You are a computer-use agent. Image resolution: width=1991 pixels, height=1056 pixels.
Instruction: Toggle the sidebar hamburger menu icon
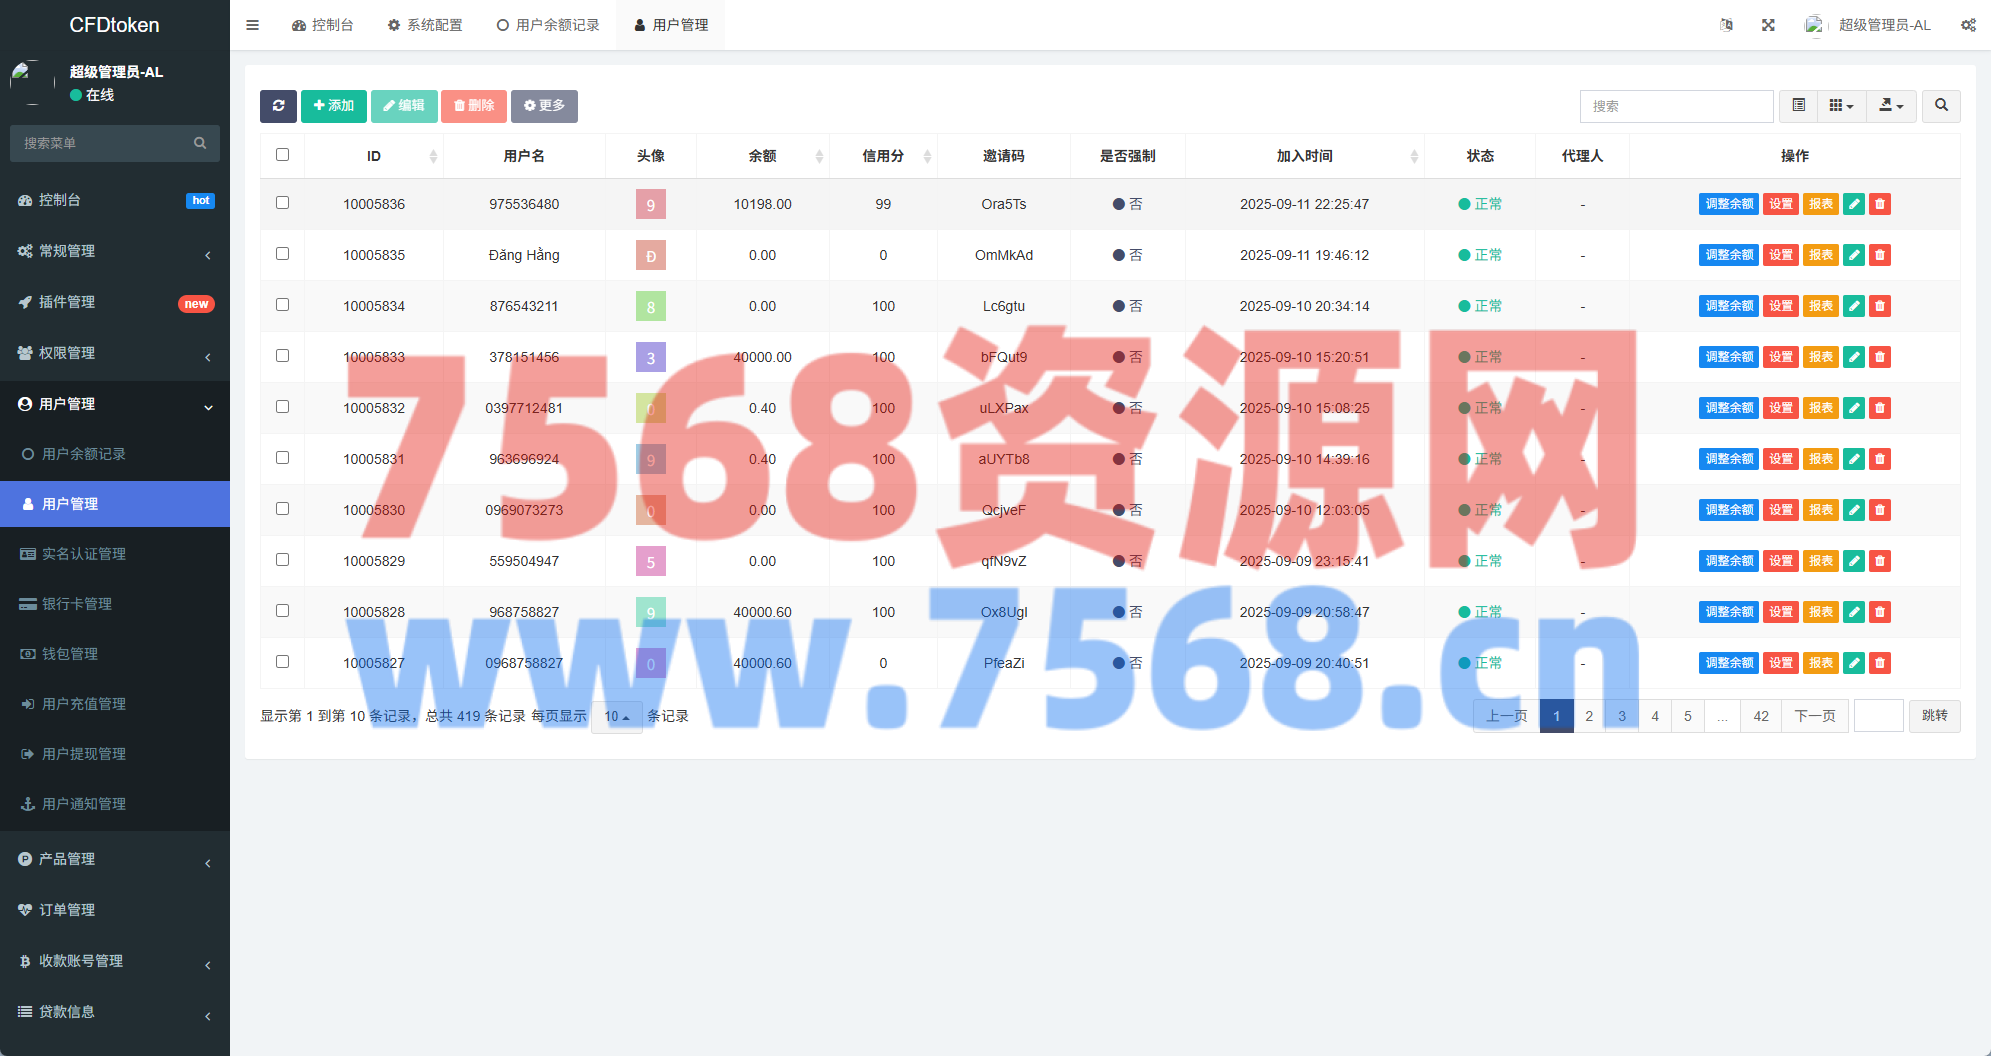pos(253,25)
